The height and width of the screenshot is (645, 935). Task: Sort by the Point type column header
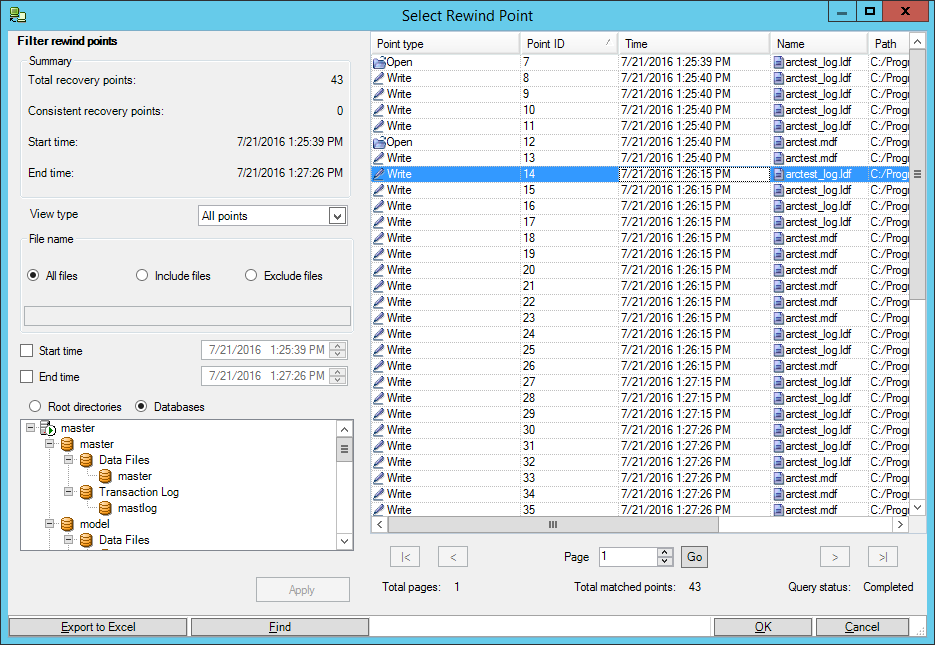[x=445, y=44]
